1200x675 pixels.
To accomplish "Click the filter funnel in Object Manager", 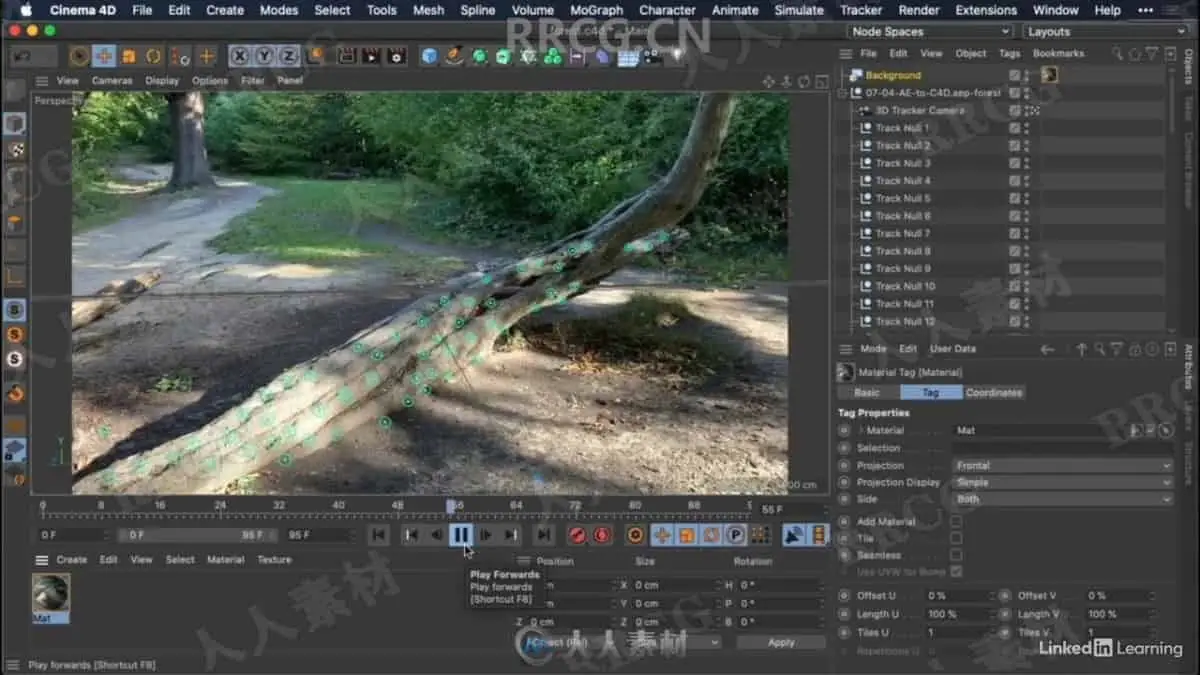I will pyautogui.click(x=1151, y=53).
